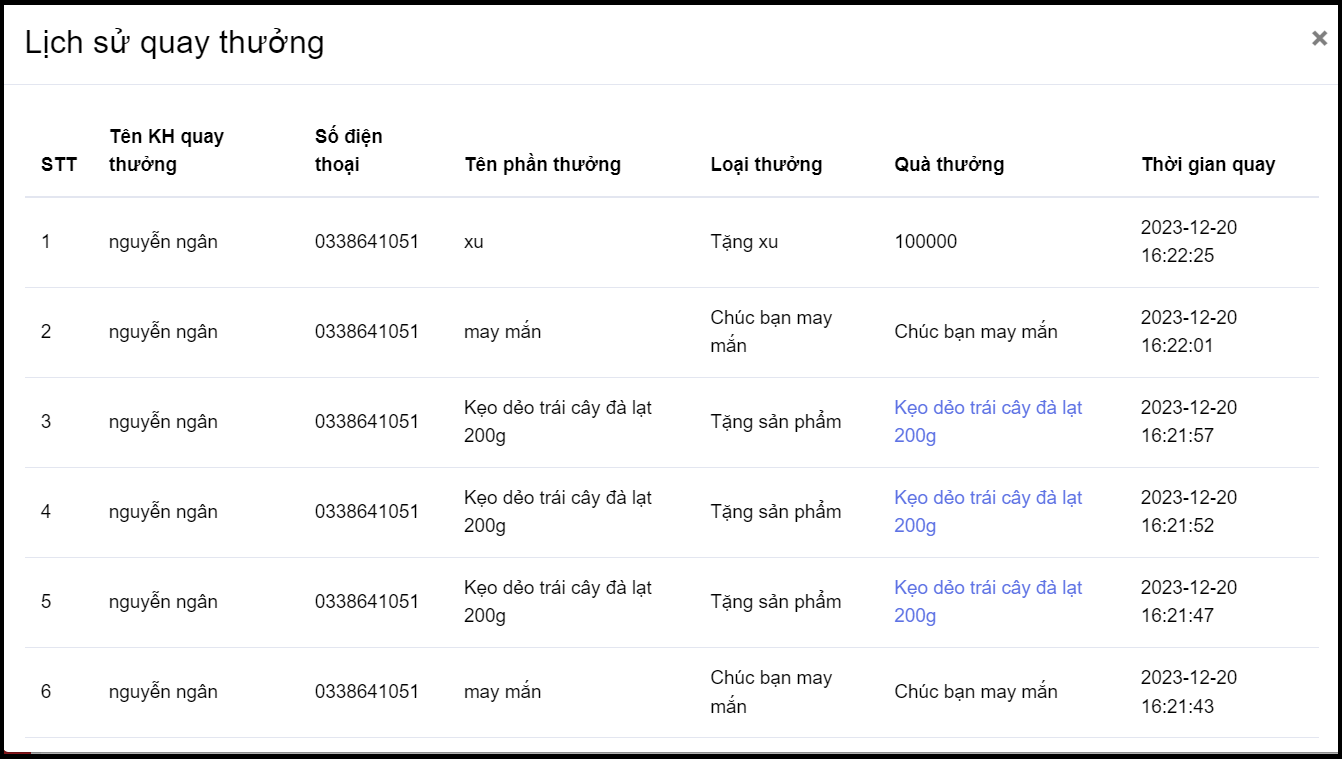
Task: Select the 100000 reward value in row 1
Action: click(x=925, y=242)
